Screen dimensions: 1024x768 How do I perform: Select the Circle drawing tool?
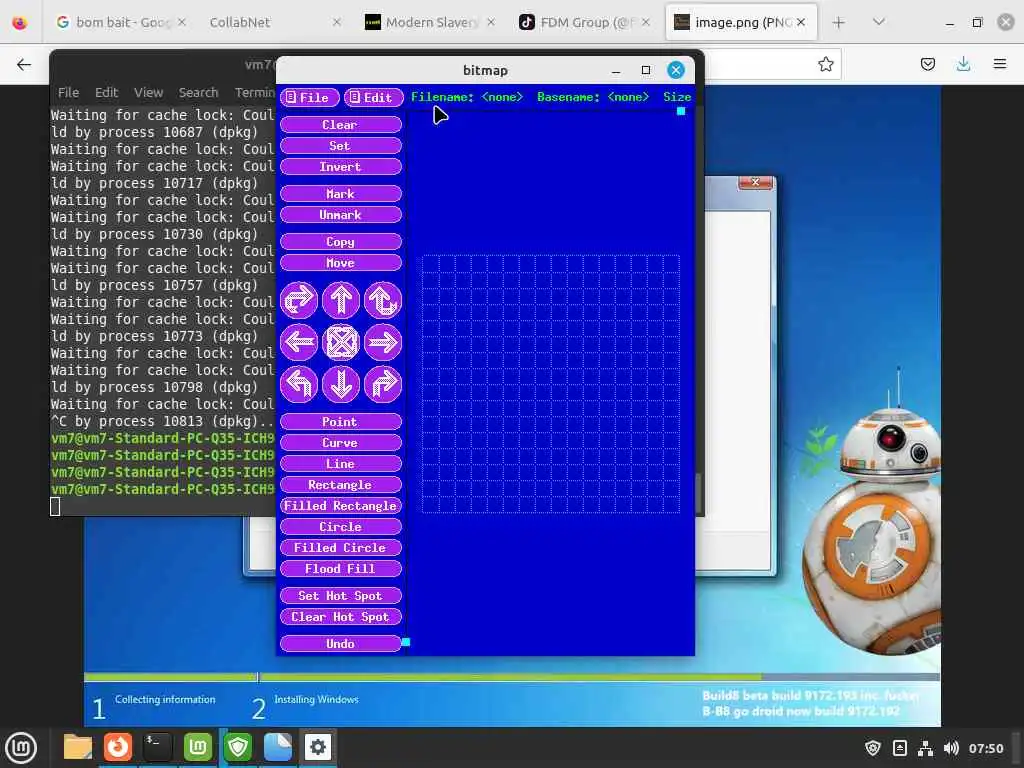[340, 526]
